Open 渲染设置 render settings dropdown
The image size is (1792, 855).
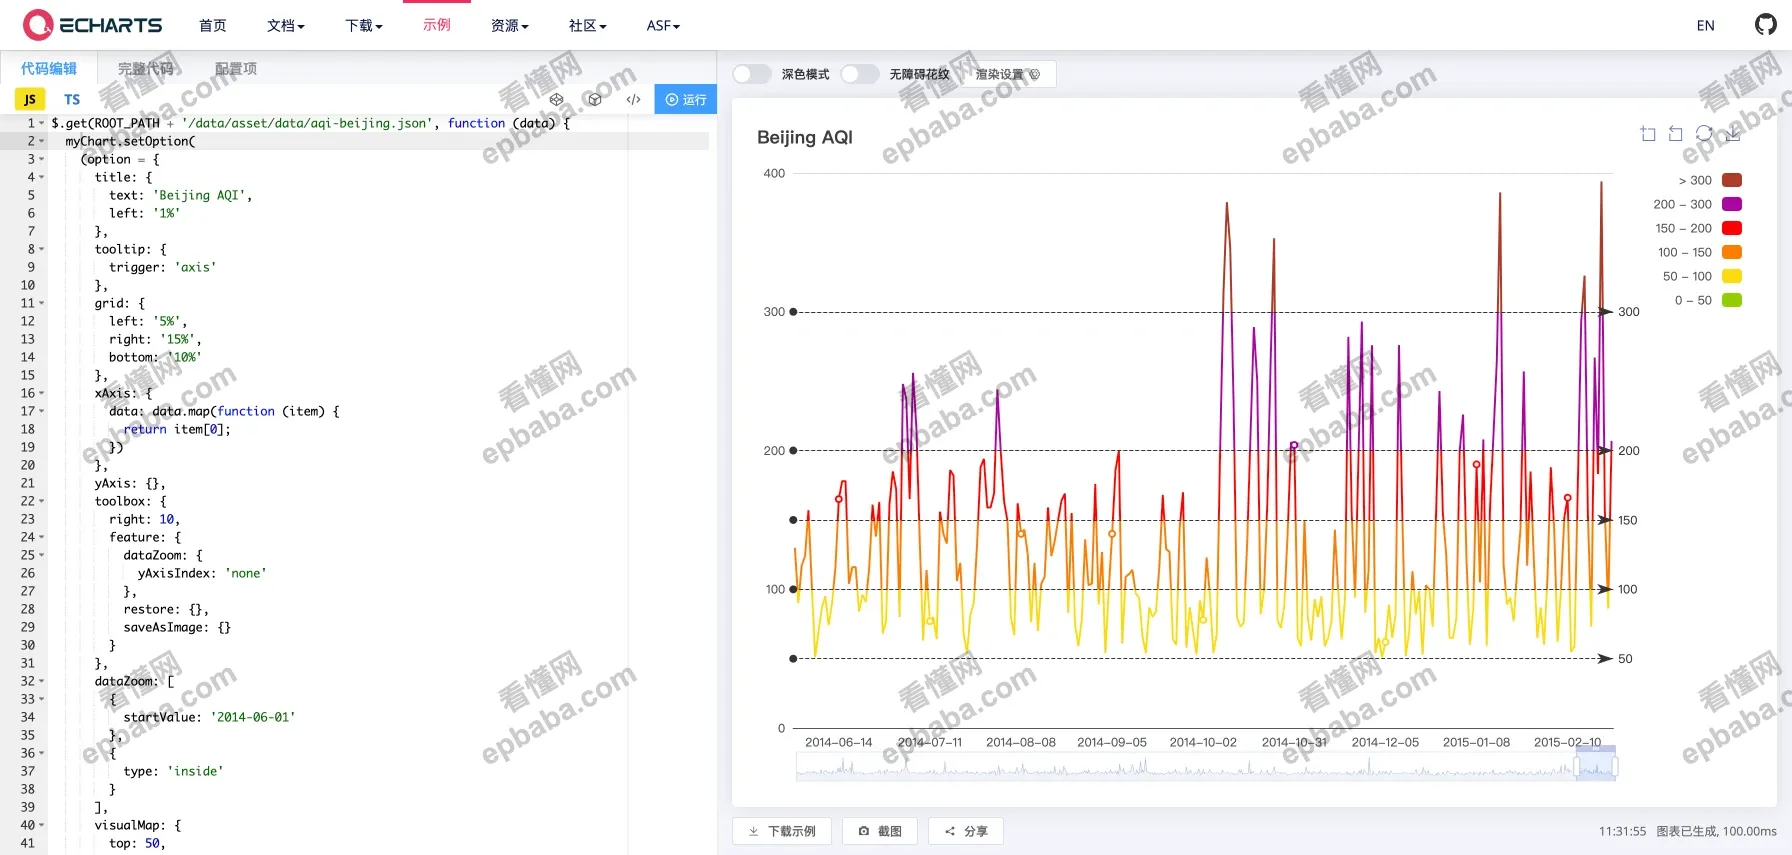click(x=1008, y=74)
